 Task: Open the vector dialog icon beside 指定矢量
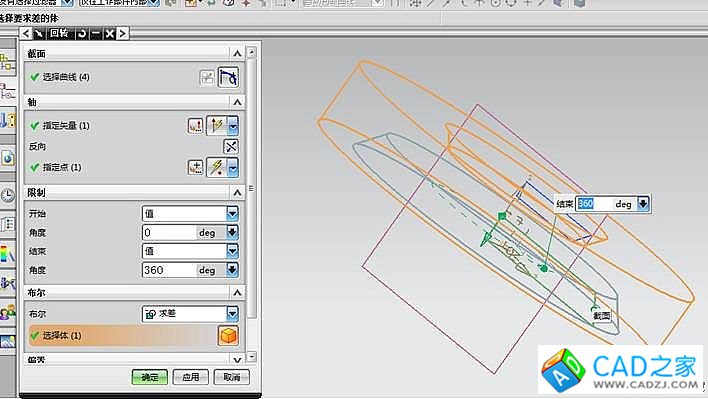tap(195, 126)
